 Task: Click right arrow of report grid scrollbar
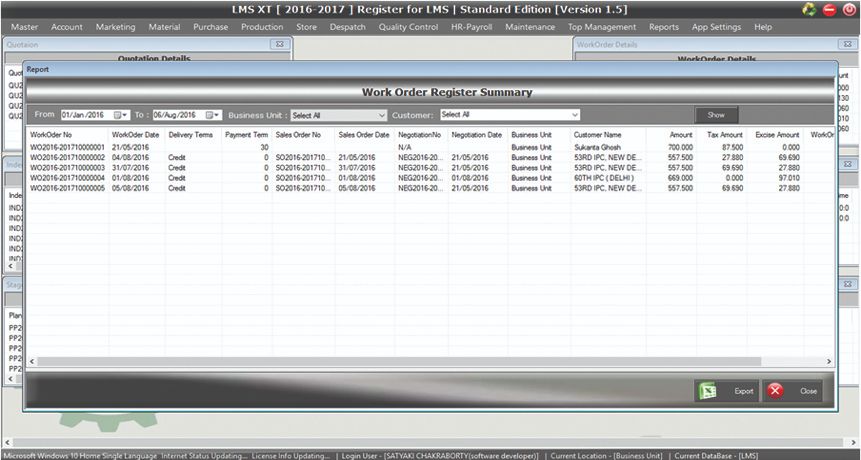829,361
